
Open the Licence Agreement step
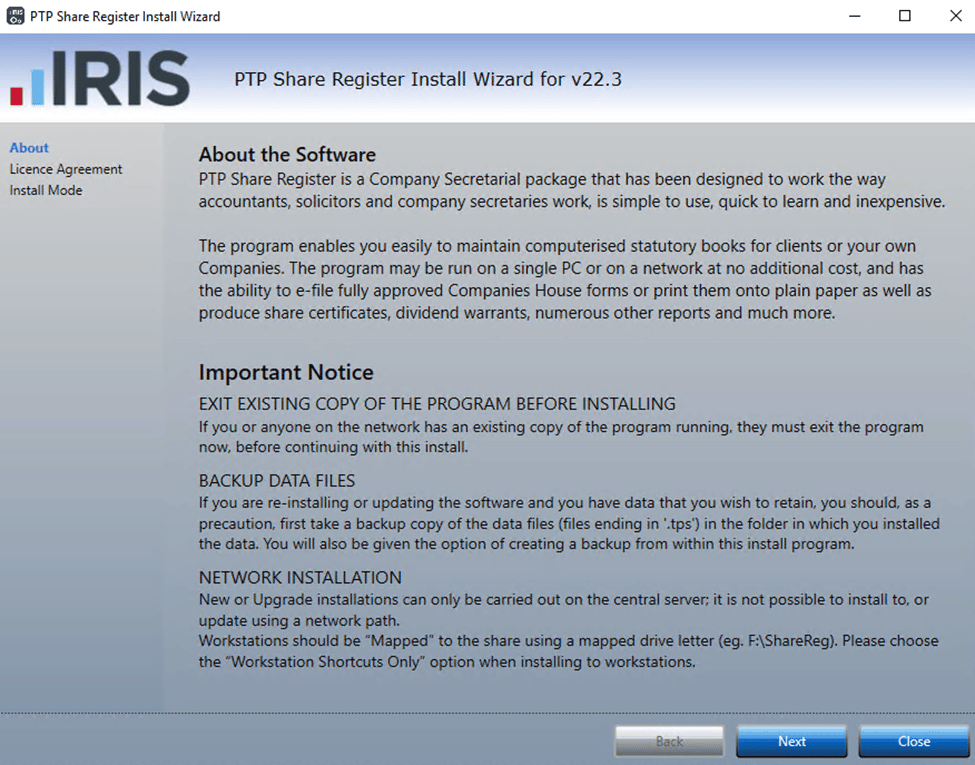coord(66,169)
